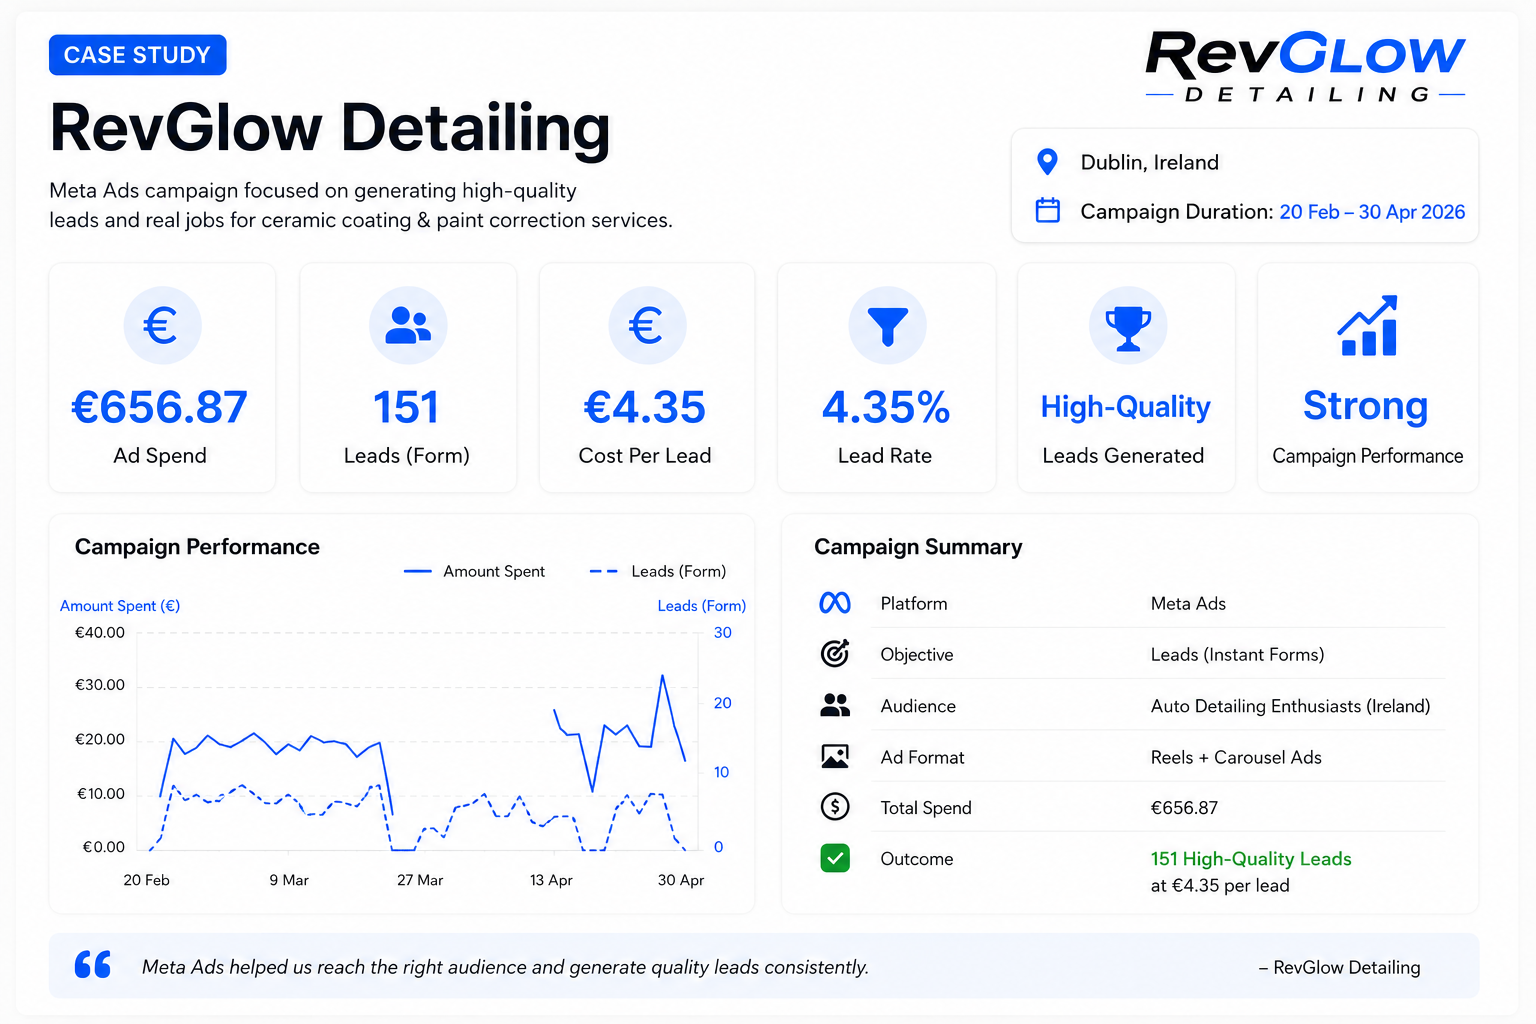
Task: Click the €0.00 y-axis label
Action: (104, 847)
